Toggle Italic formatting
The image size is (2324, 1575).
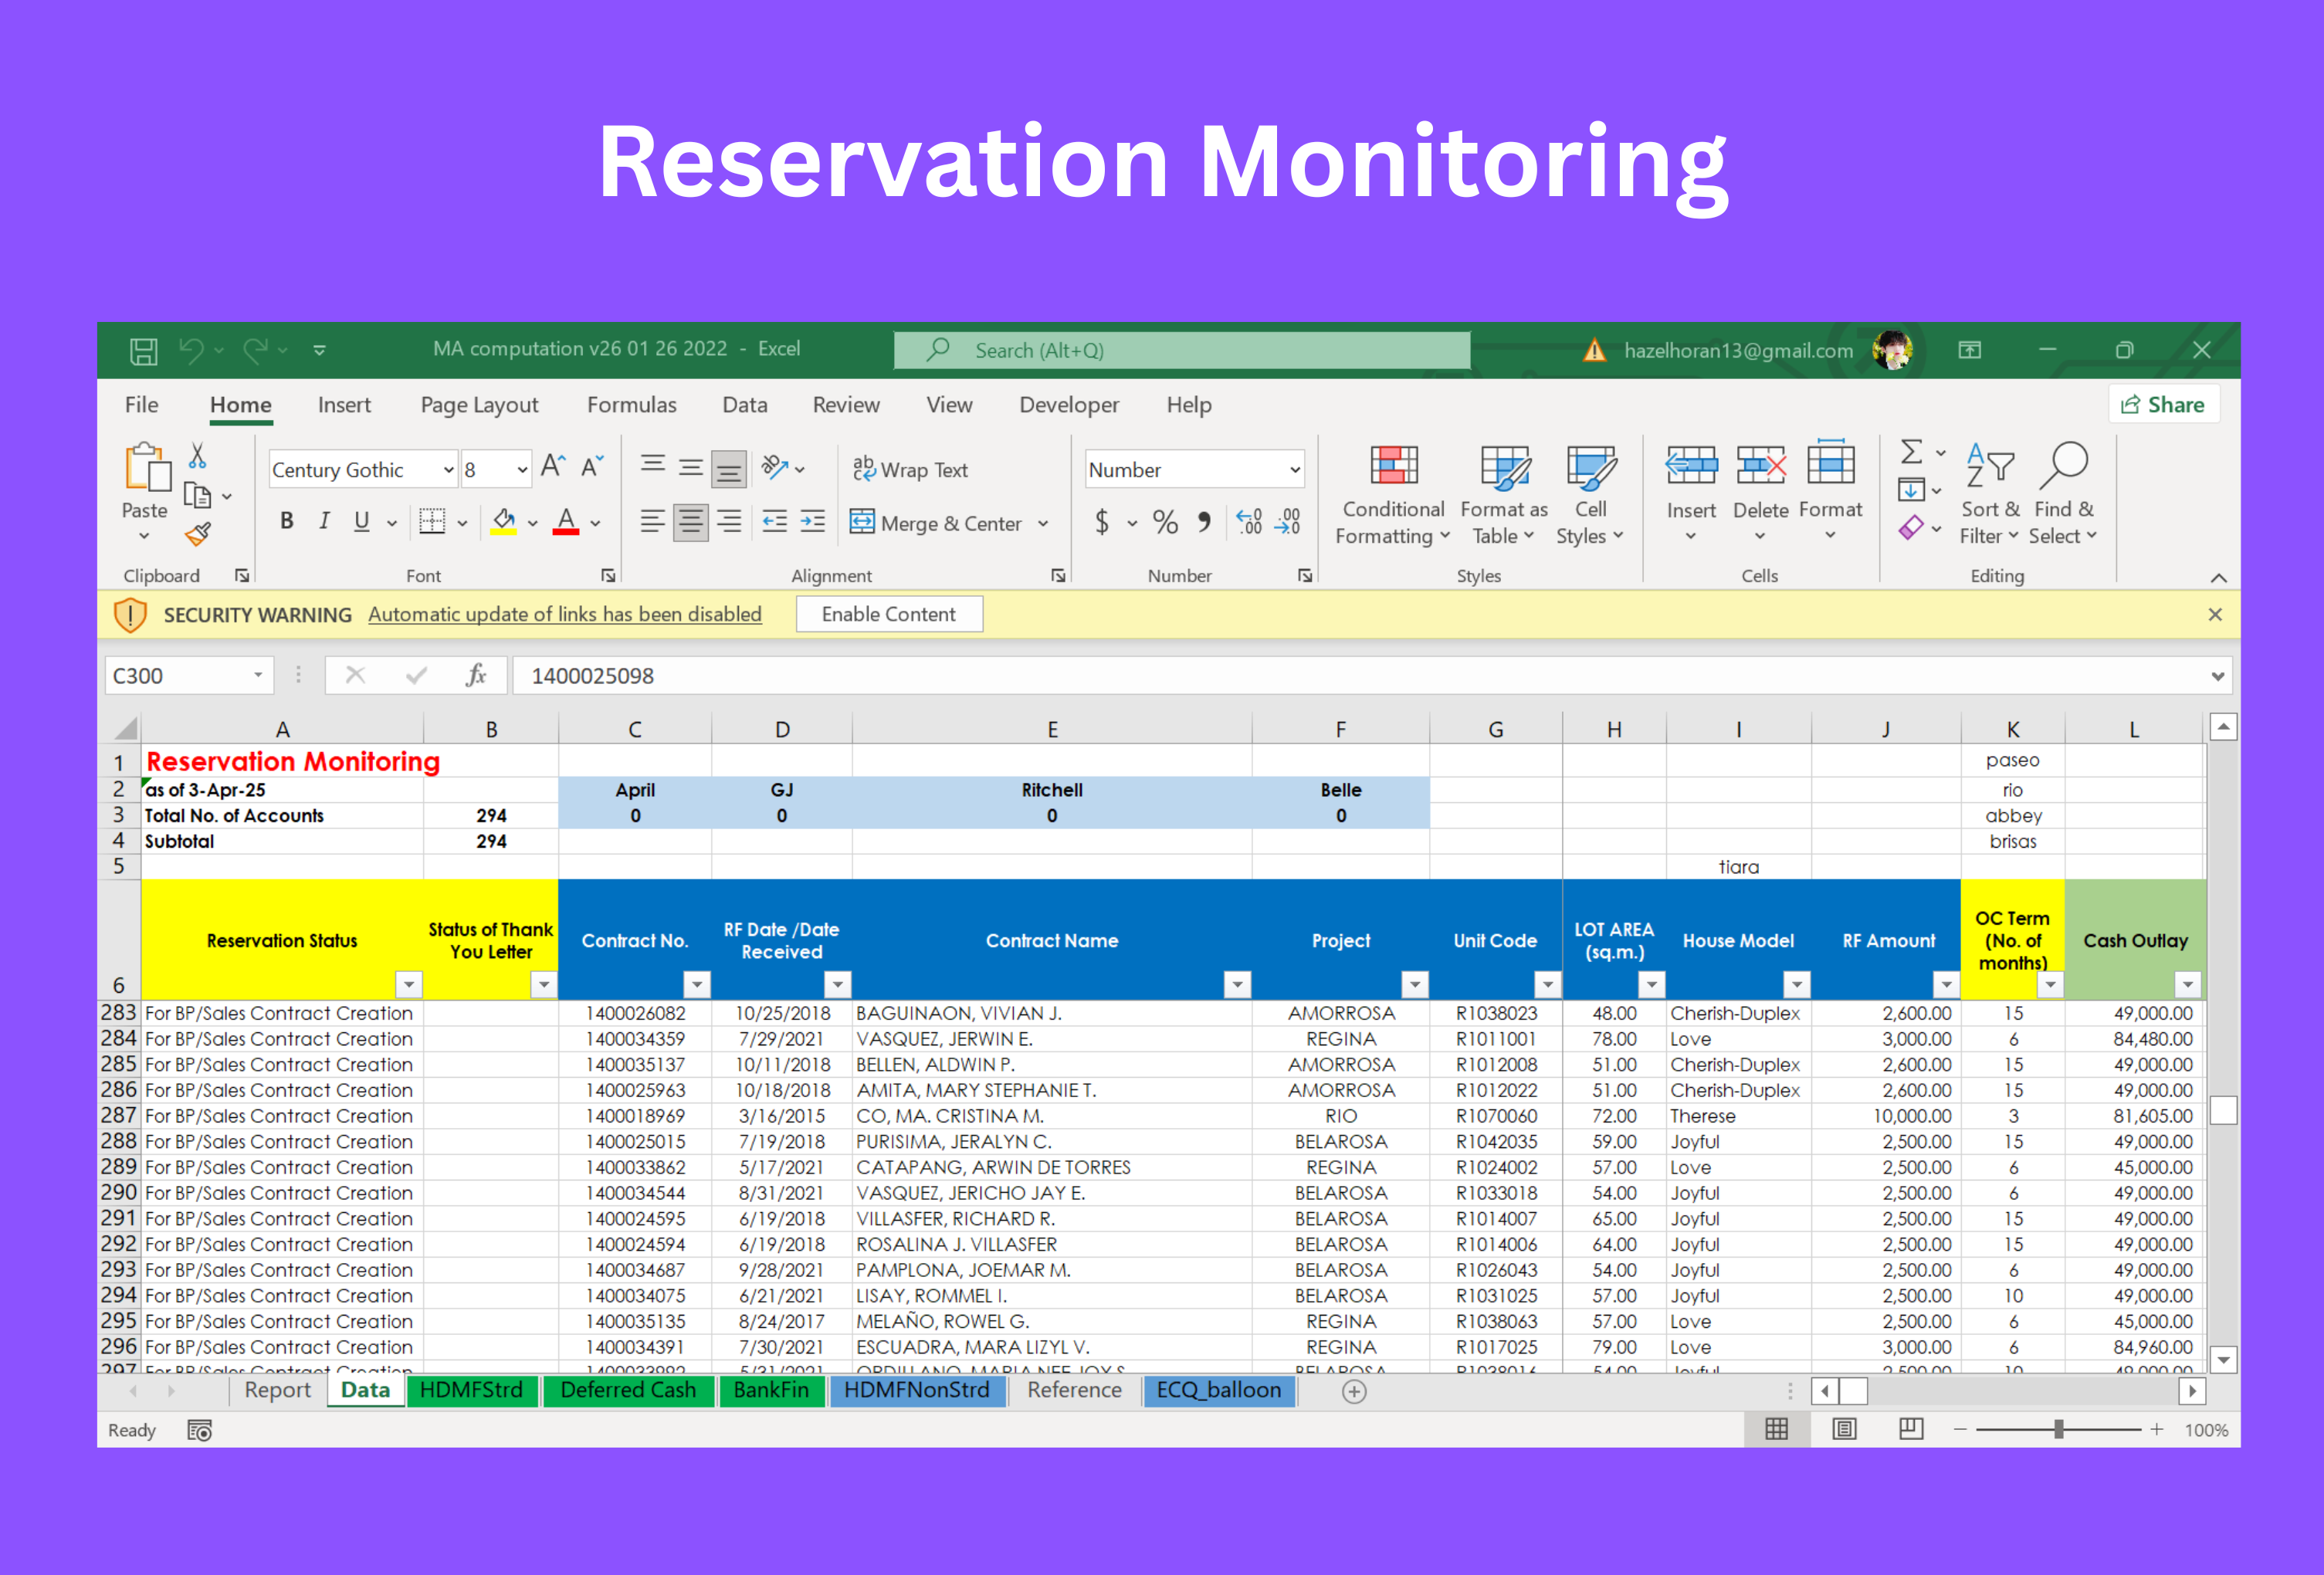[324, 521]
